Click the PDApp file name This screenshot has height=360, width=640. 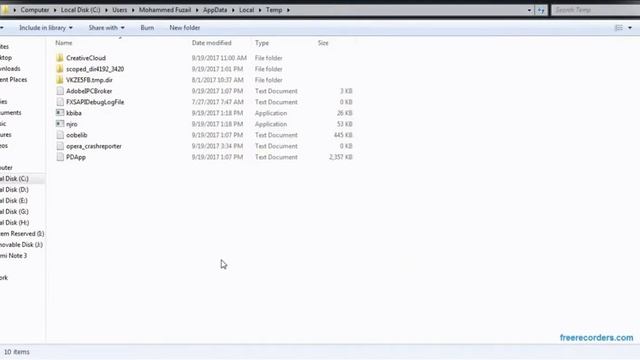76,157
